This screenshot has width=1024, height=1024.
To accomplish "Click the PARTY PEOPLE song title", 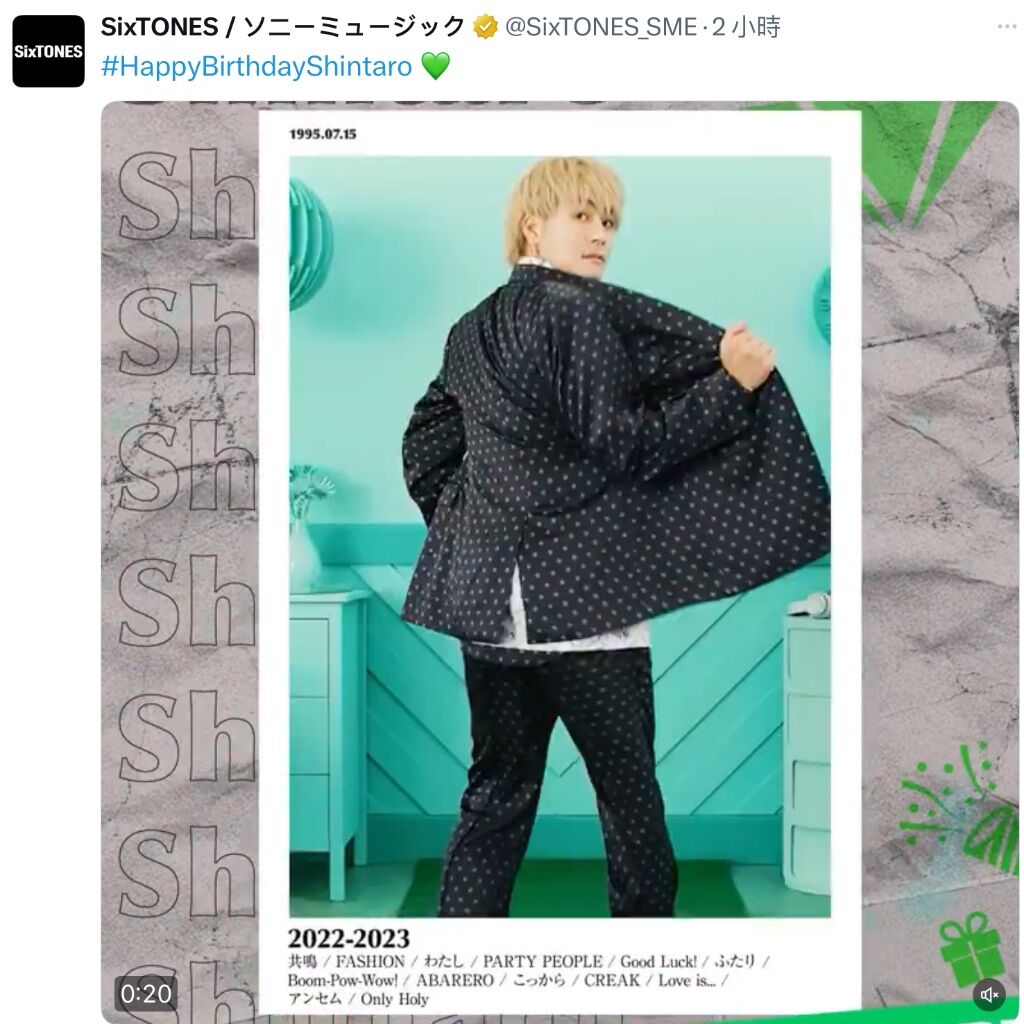I will (543, 961).
